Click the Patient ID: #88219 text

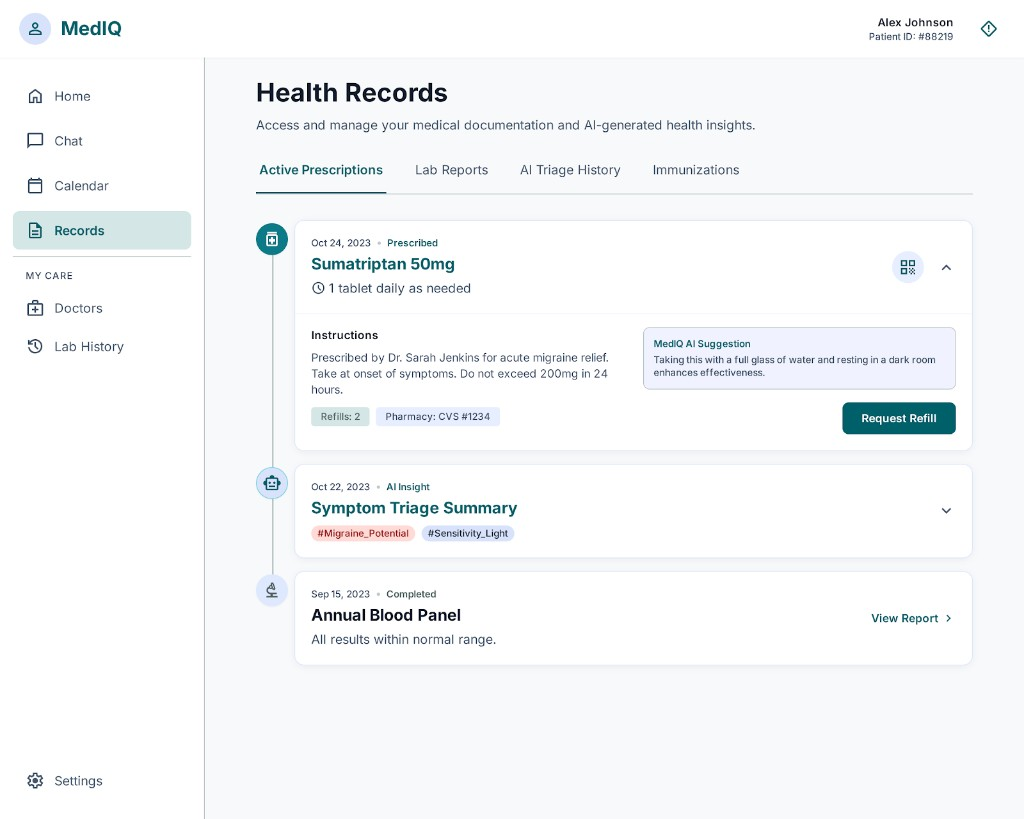910,37
